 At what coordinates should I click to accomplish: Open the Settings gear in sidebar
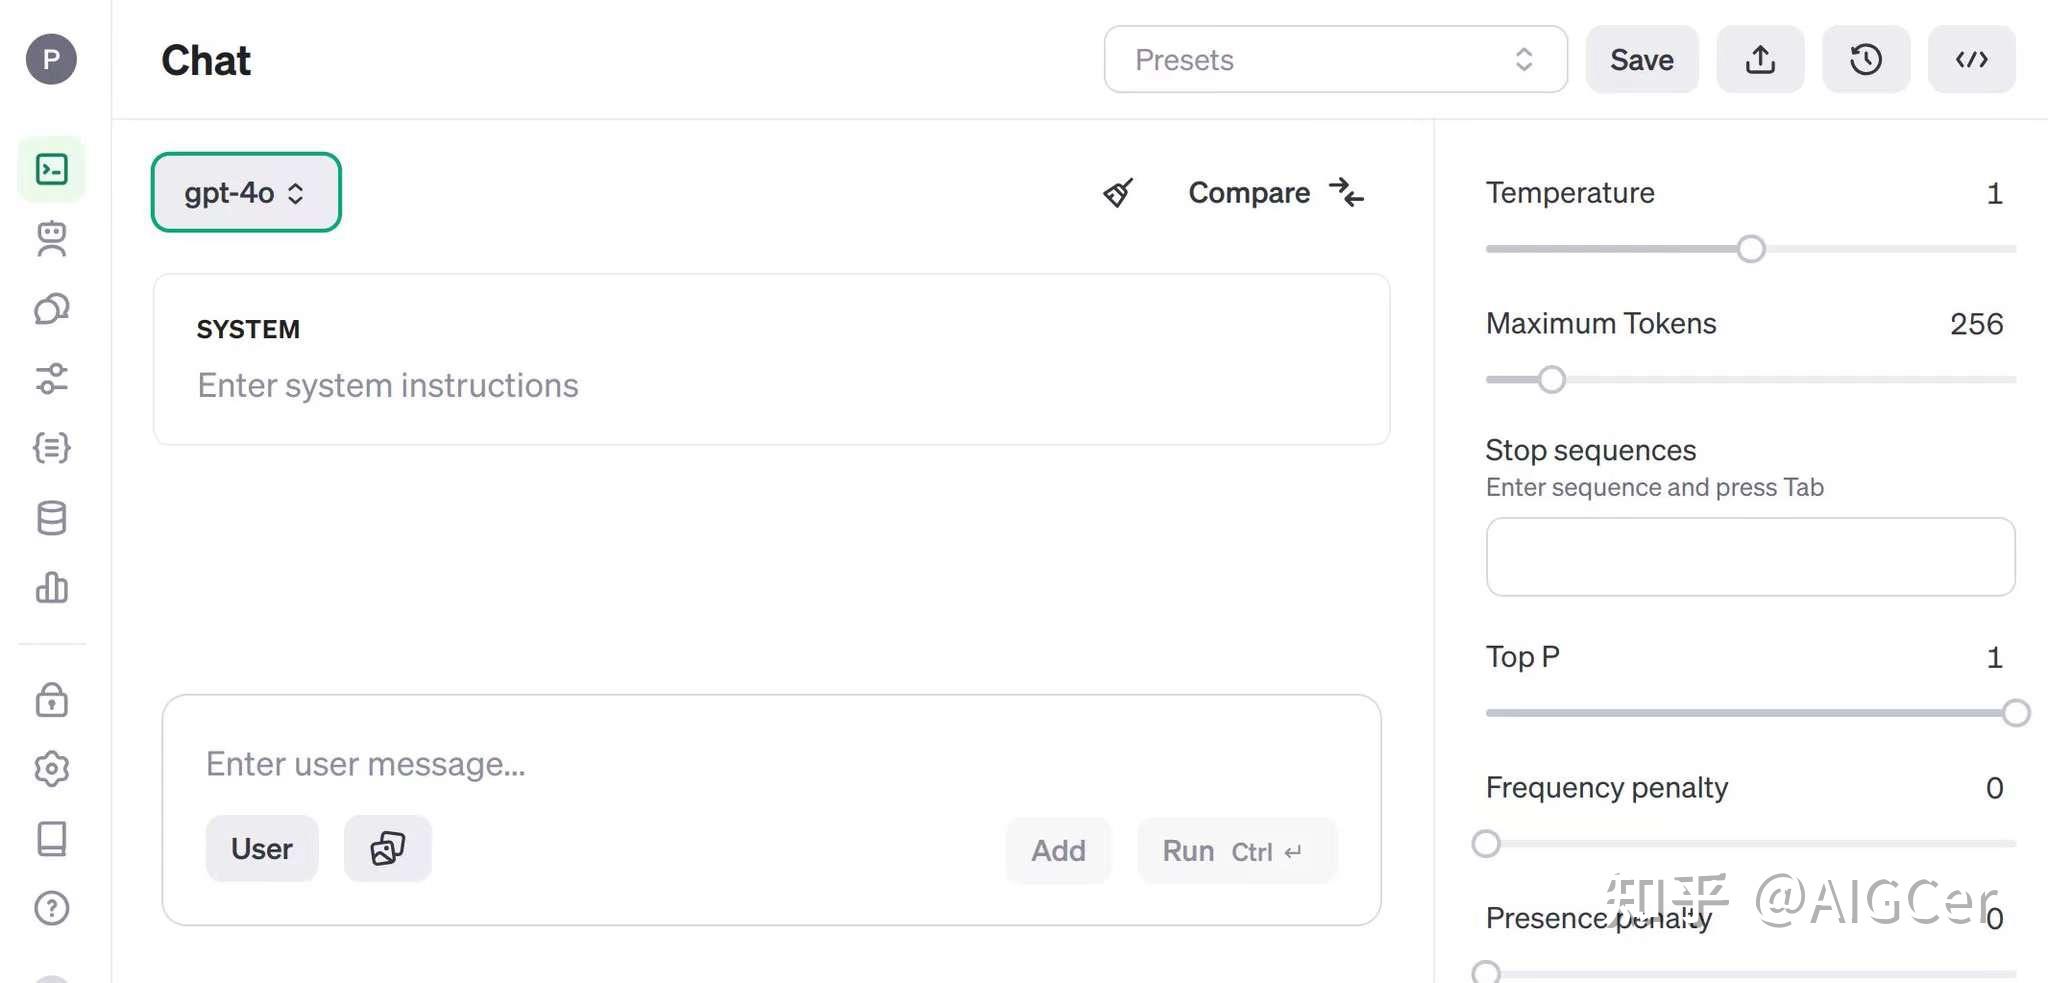point(52,769)
